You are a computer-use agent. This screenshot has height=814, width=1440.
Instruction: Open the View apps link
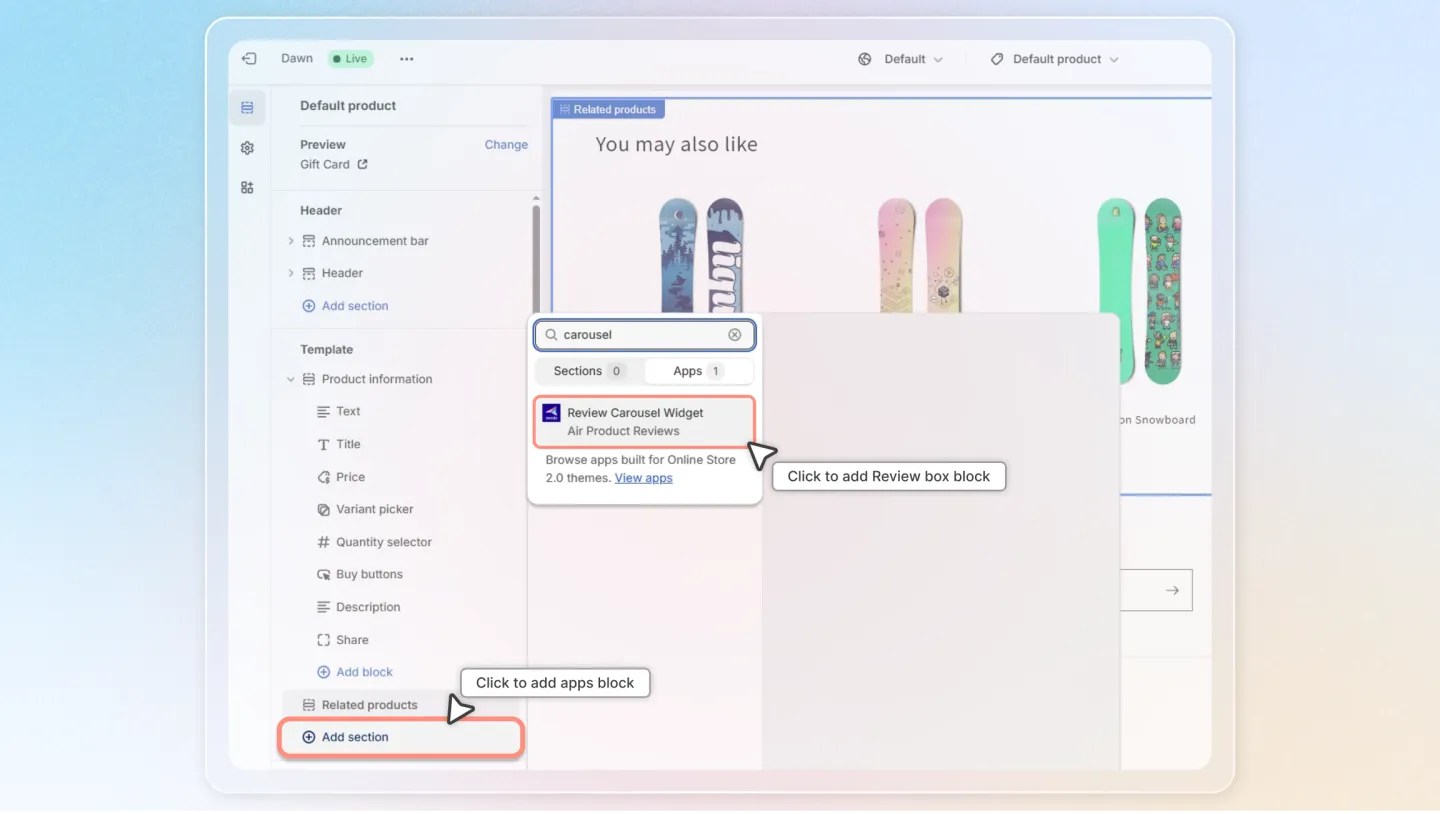[x=644, y=478]
